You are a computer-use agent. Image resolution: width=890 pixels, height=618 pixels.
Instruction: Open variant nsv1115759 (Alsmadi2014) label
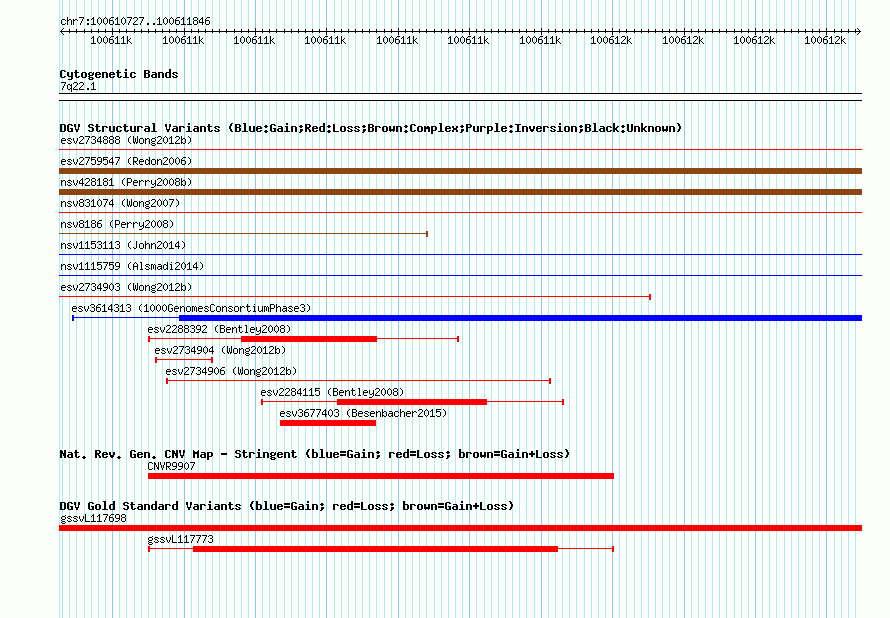tap(132, 266)
